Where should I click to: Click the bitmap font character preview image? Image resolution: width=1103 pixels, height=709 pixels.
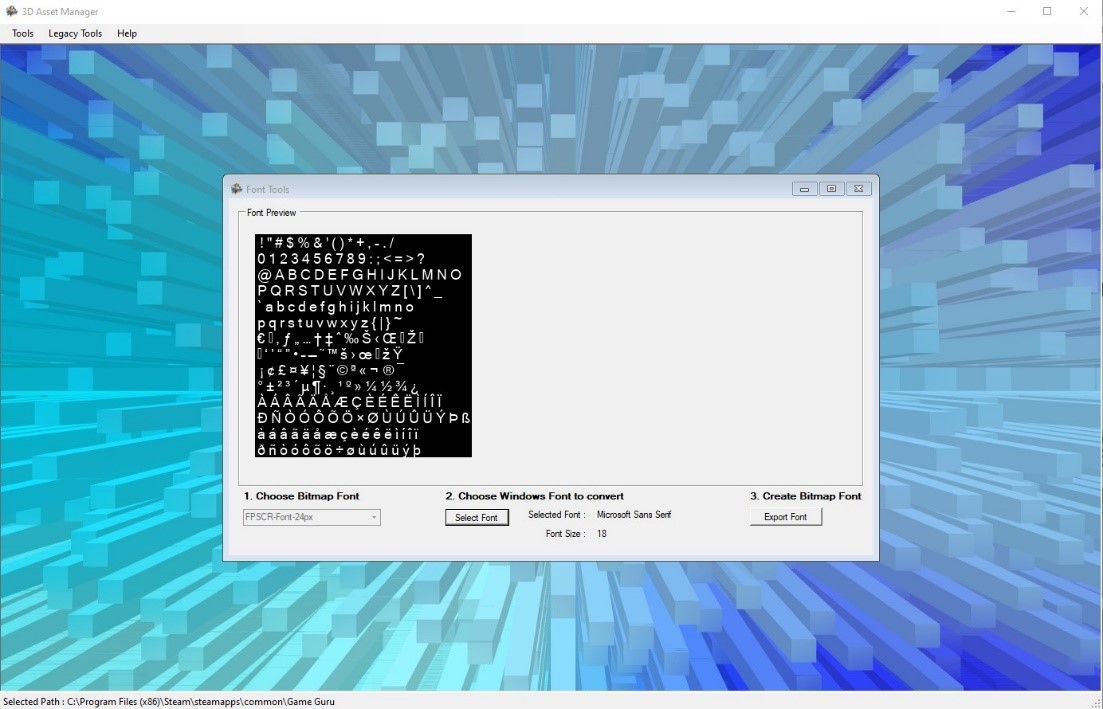click(363, 346)
